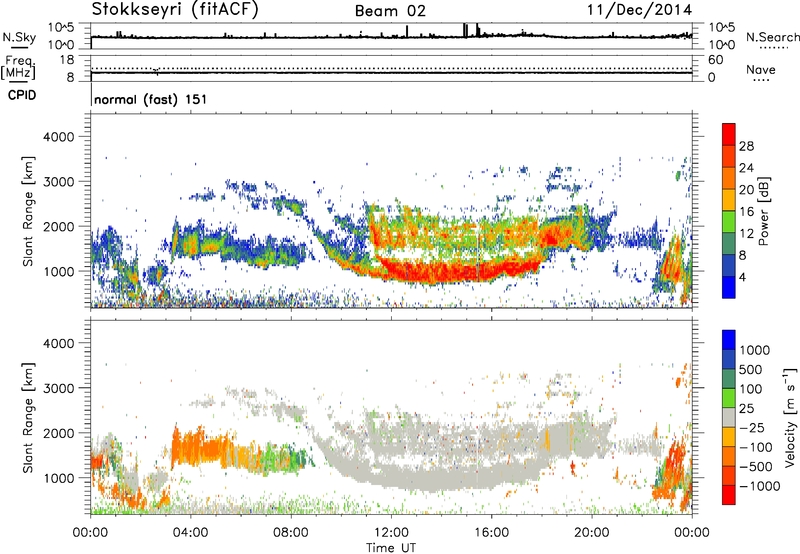Click the '16:00' time axis label
Image resolution: width=800 pixels, height=554 pixels.
(x=491, y=533)
